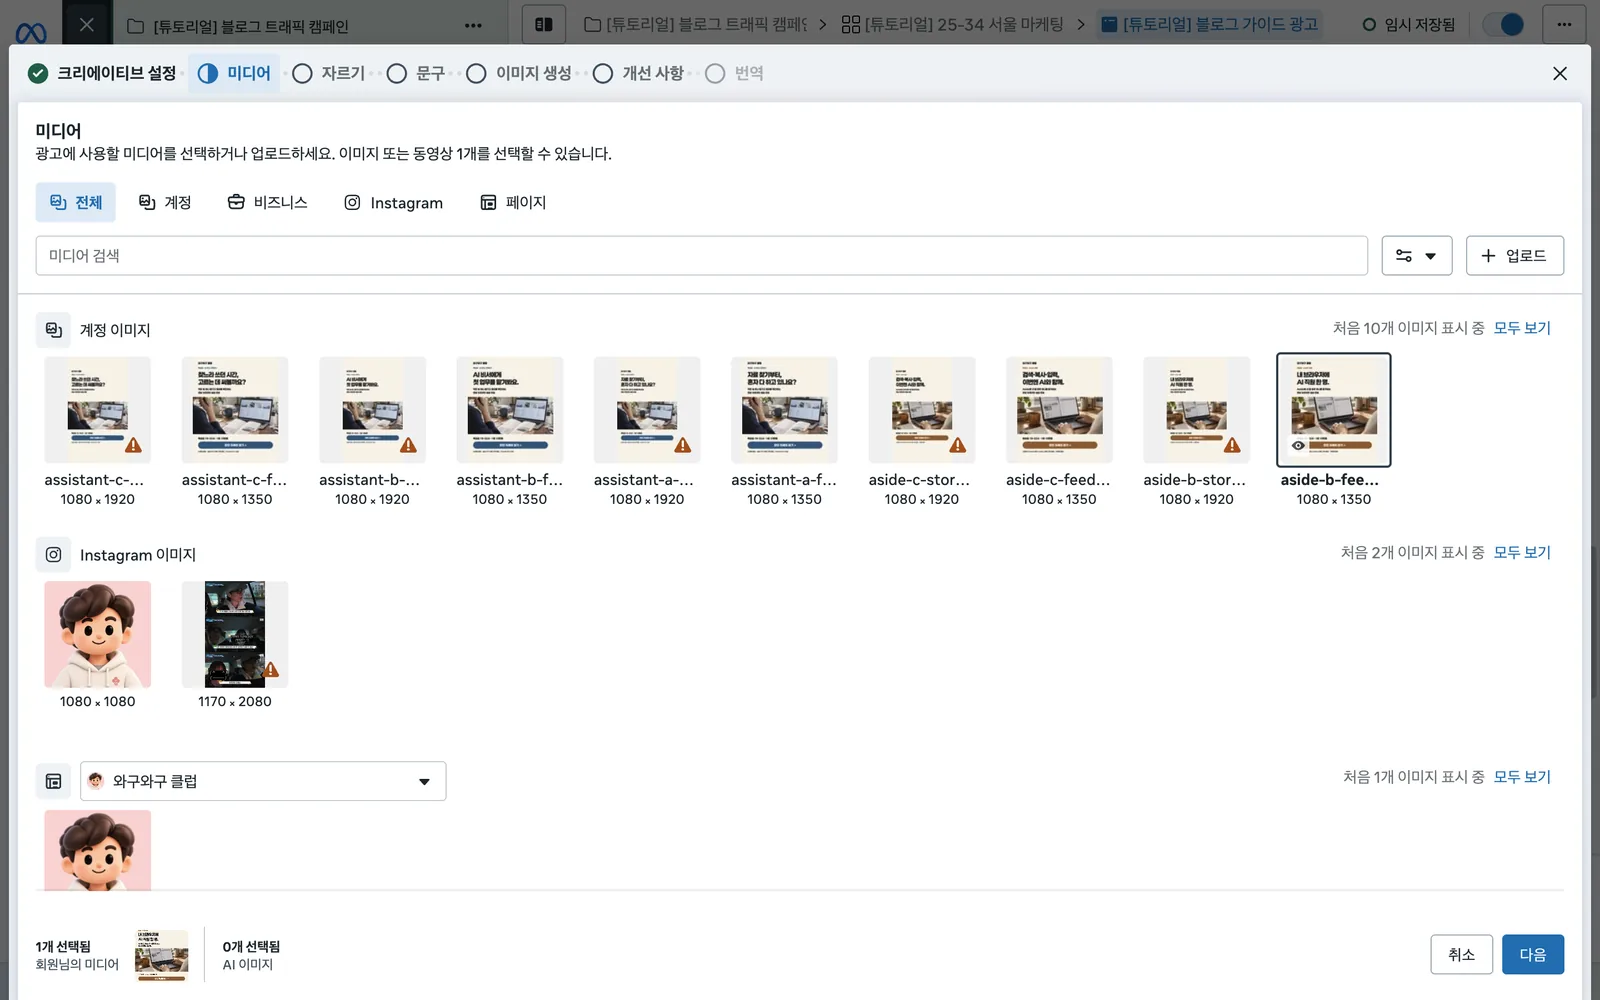
Task: Go to the 개선 사항 step
Action: click(639, 73)
